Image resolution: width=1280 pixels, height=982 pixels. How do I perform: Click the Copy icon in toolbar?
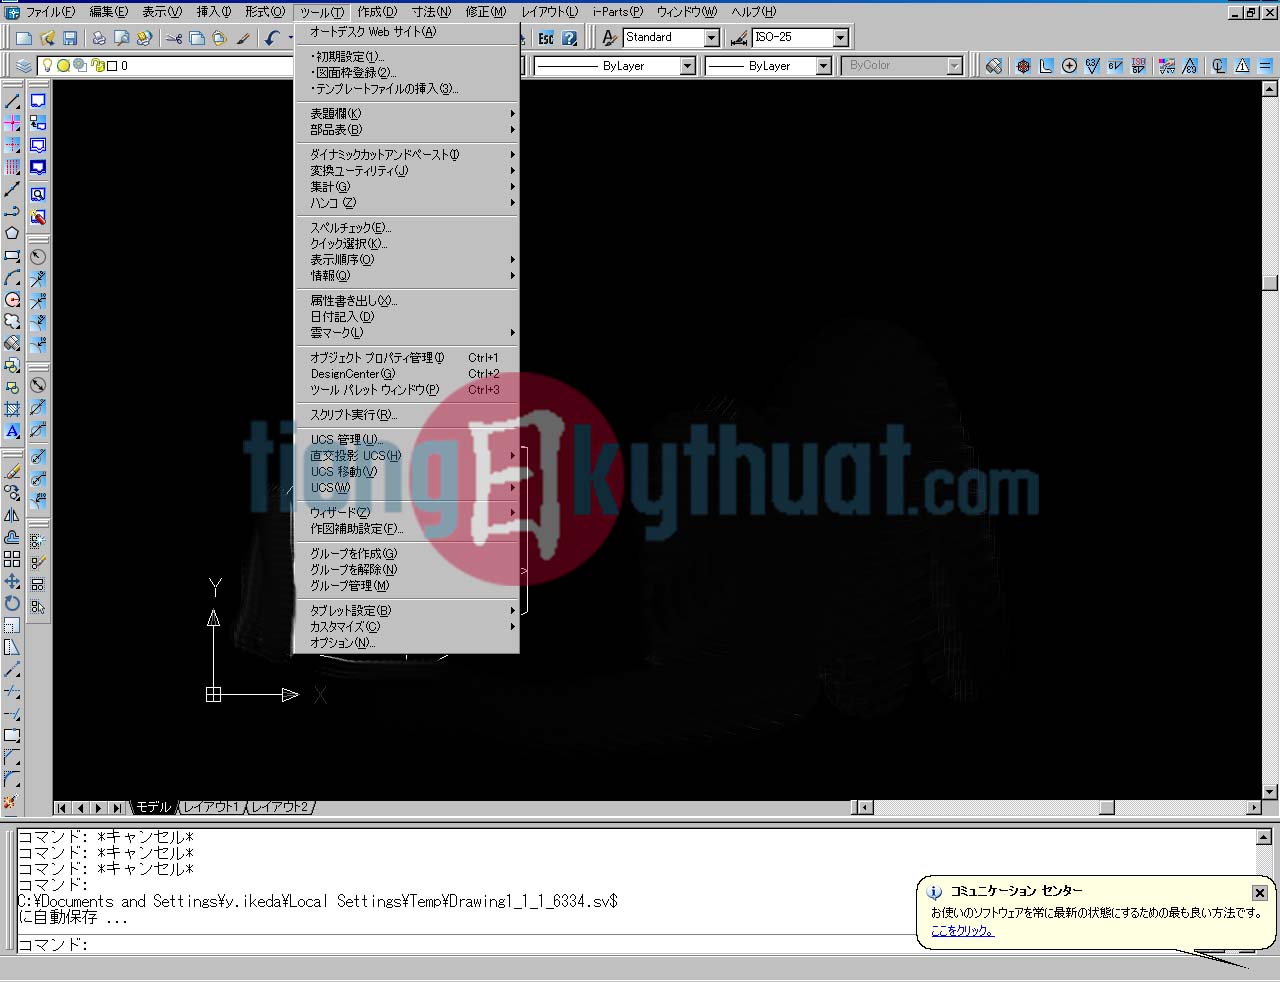197,38
